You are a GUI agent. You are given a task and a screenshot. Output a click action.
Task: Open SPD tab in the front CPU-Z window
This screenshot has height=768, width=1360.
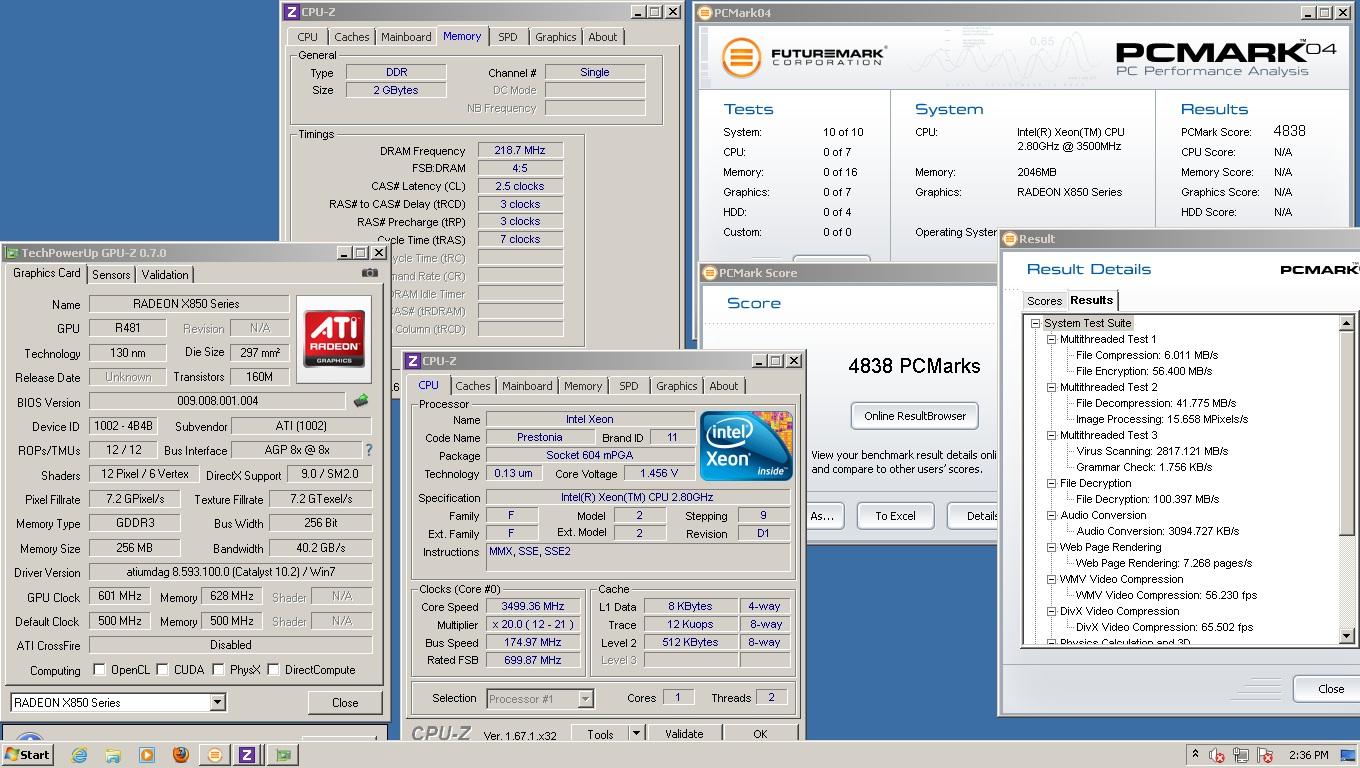[628, 386]
